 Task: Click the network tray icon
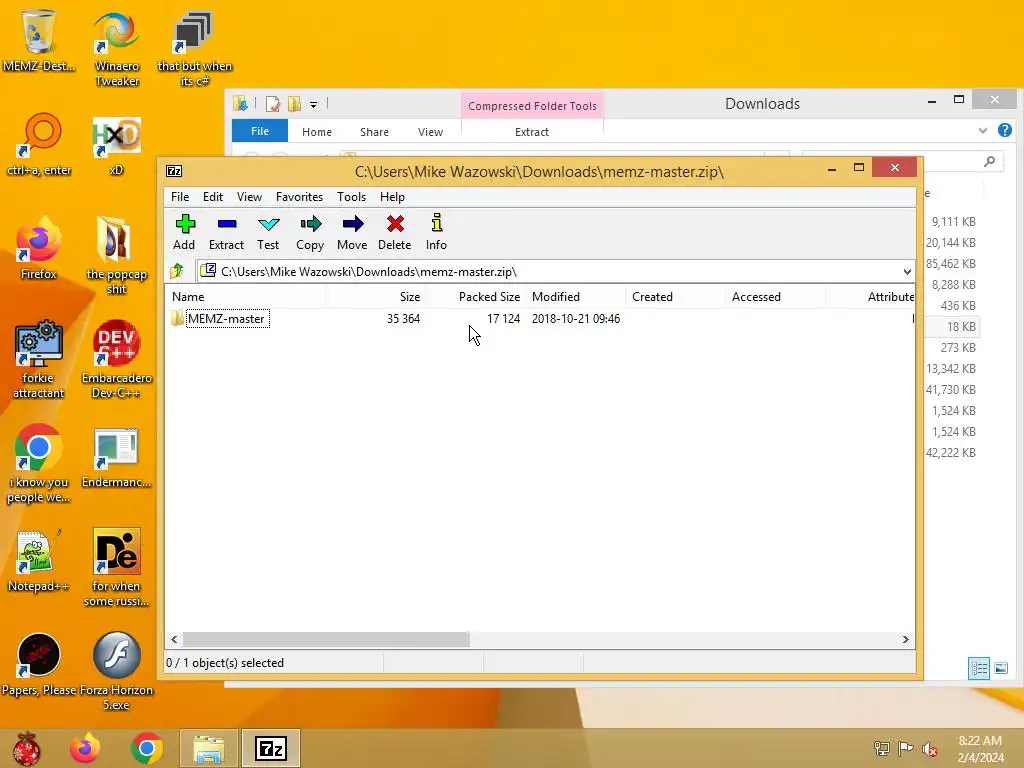tap(882, 749)
